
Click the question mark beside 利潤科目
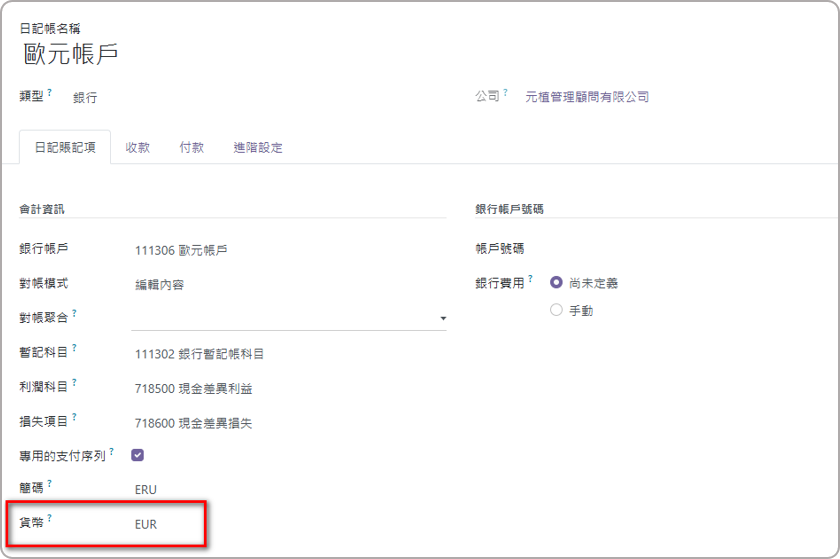pos(74,383)
